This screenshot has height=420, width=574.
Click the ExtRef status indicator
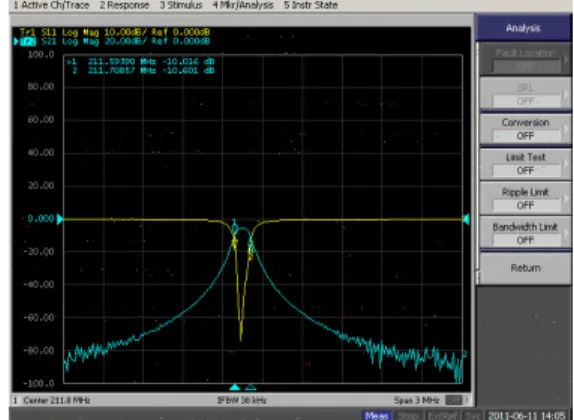click(x=443, y=416)
